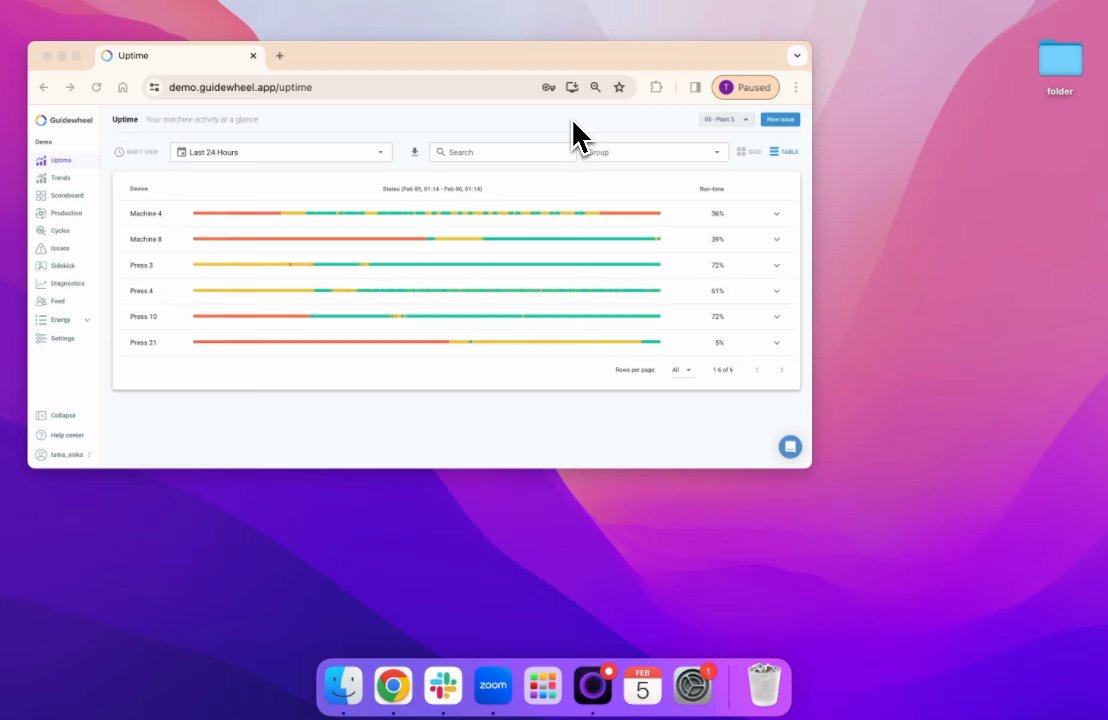The height and width of the screenshot is (720, 1108).
Task: Open Finder from the dock
Action: click(x=343, y=685)
